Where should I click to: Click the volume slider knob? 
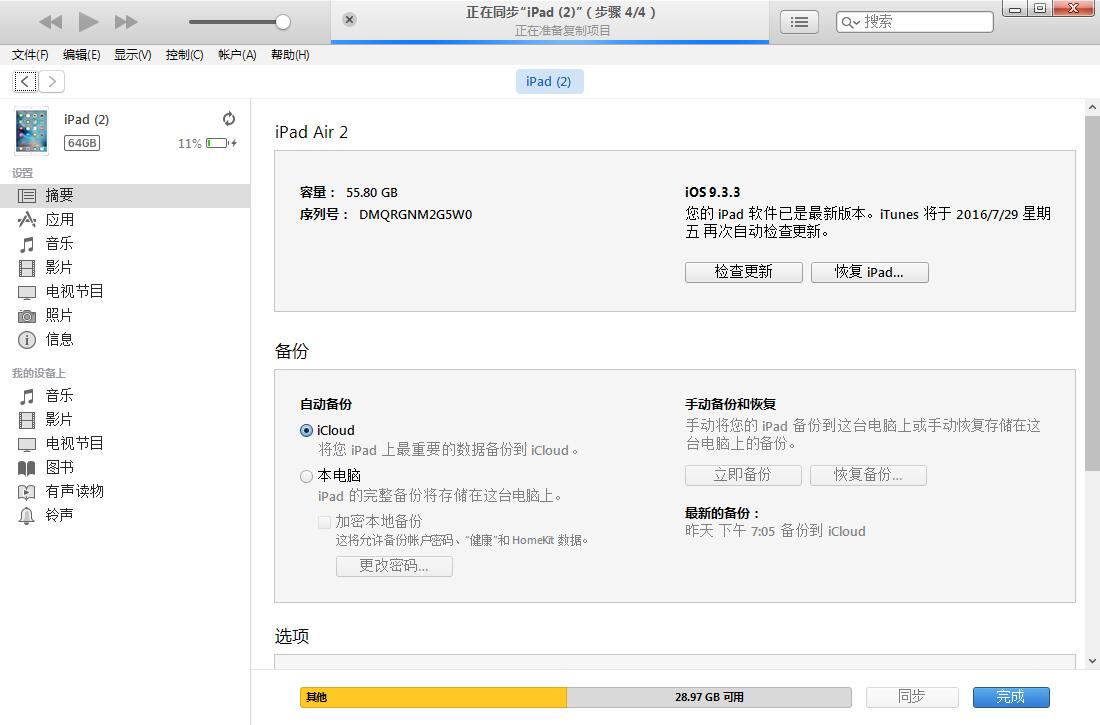[x=283, y=22]
